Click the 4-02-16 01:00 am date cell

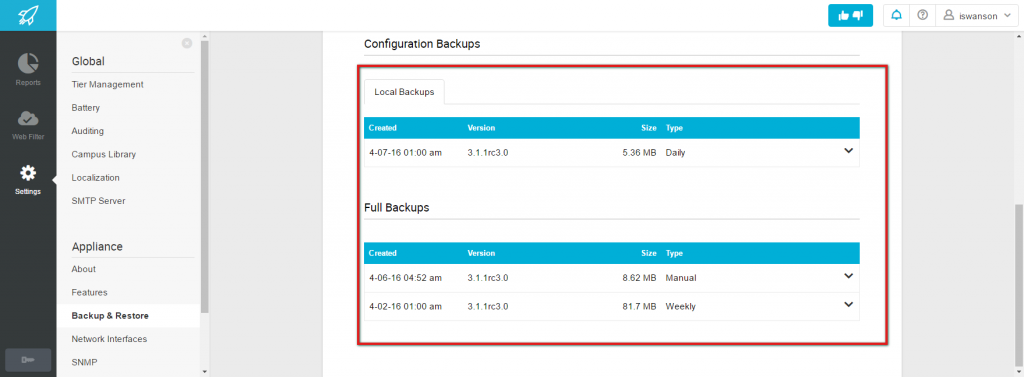click(405, 306)
